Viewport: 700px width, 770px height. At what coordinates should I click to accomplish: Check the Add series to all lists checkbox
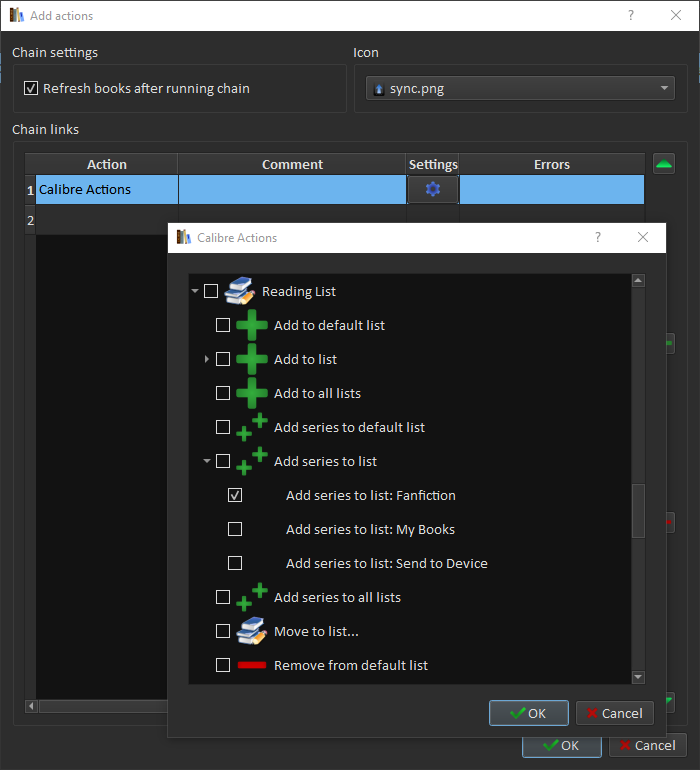click(x=223, y=597)
